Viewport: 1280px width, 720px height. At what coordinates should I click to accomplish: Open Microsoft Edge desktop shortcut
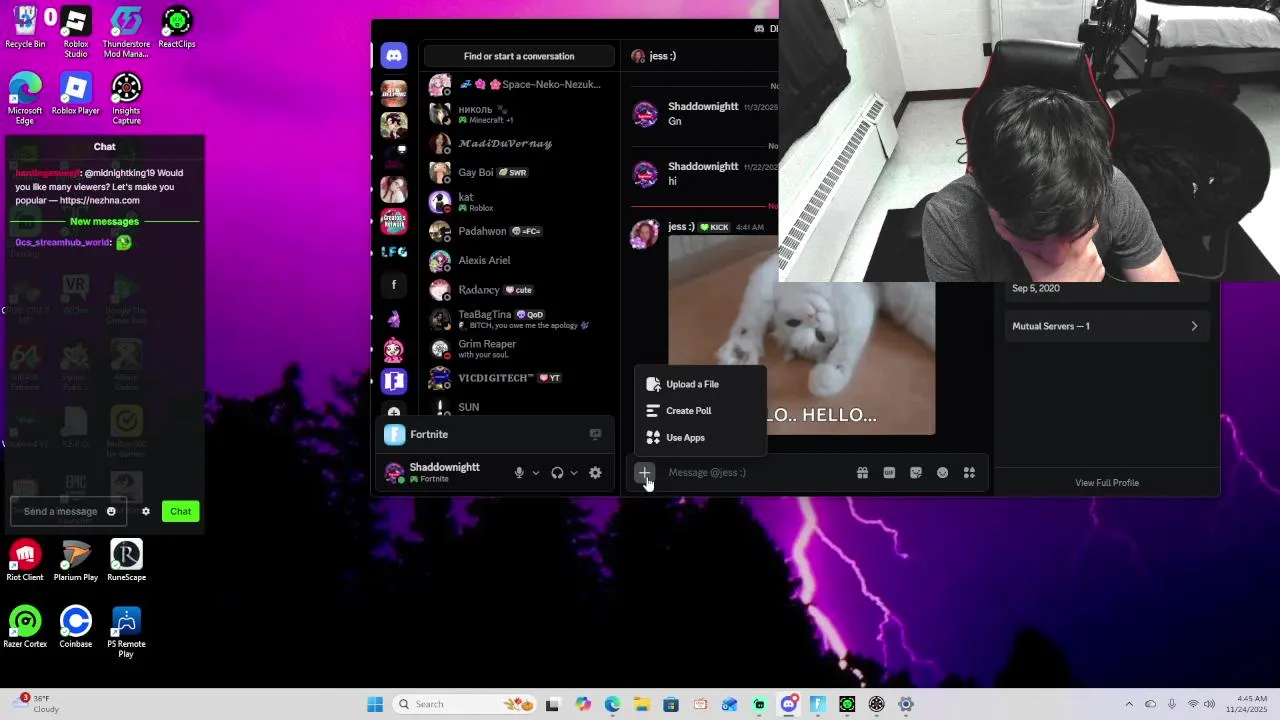25,99
